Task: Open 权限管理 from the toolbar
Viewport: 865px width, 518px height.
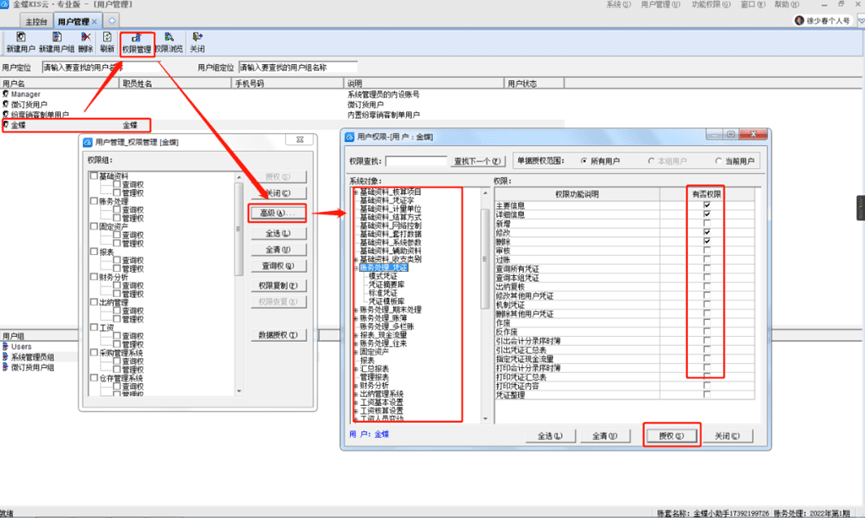Action: tap(136, 42)
